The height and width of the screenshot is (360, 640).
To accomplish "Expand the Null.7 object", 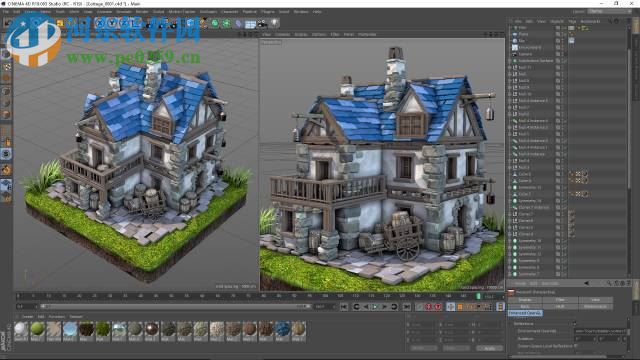I will pyautogui.click(x=510, y=108).
